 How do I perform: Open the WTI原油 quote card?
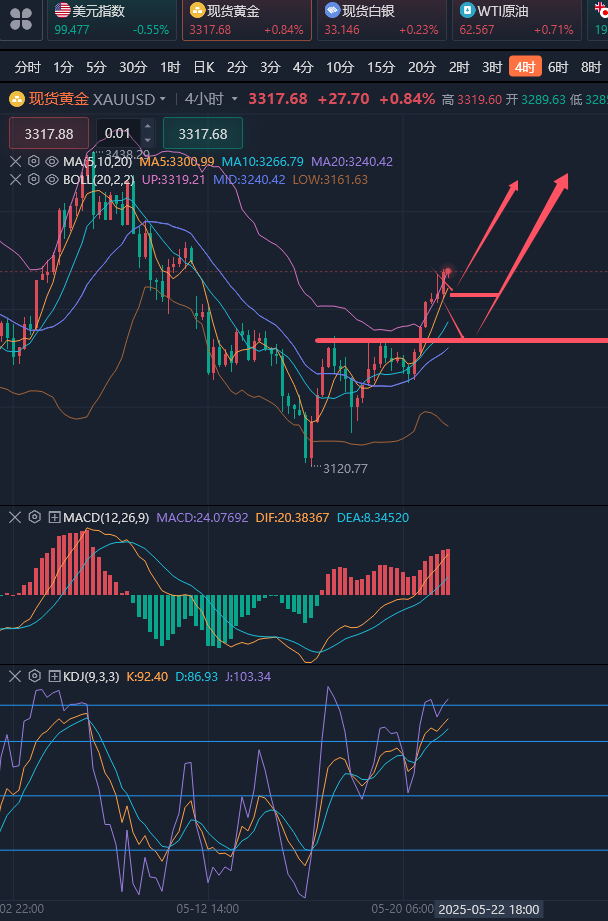click(517, 20)
